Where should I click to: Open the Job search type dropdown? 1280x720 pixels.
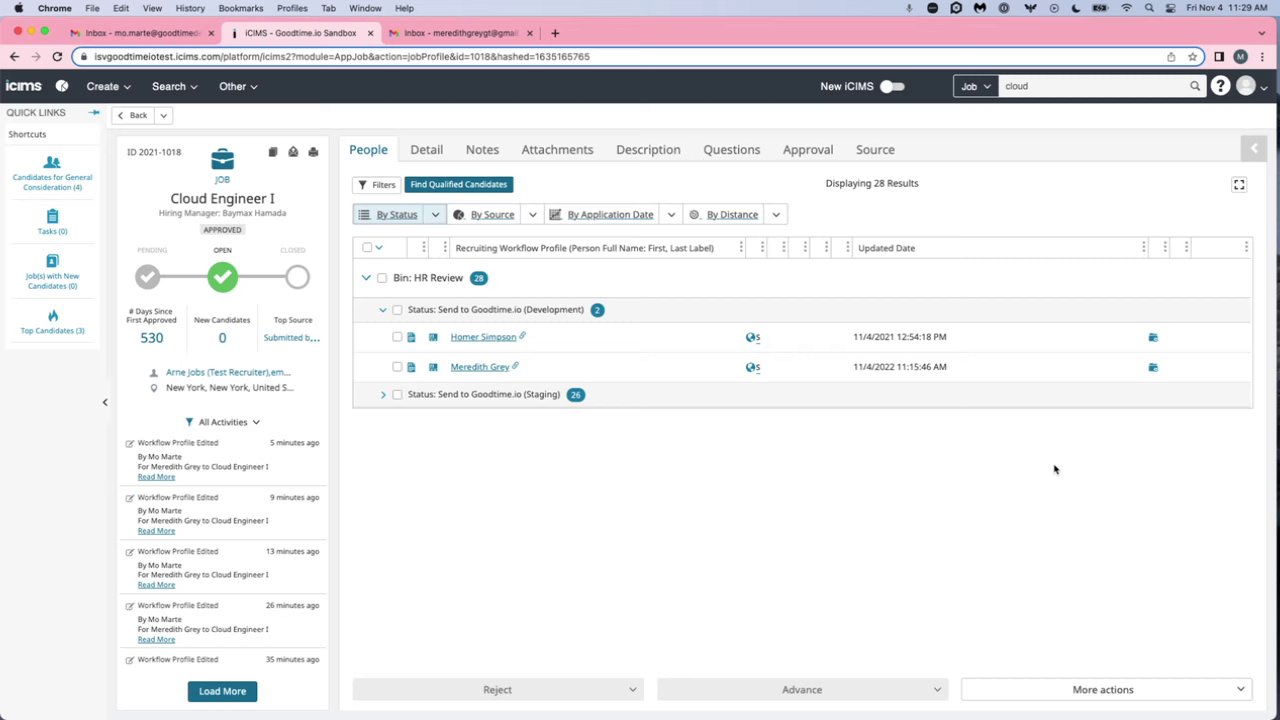coord(975,86)
